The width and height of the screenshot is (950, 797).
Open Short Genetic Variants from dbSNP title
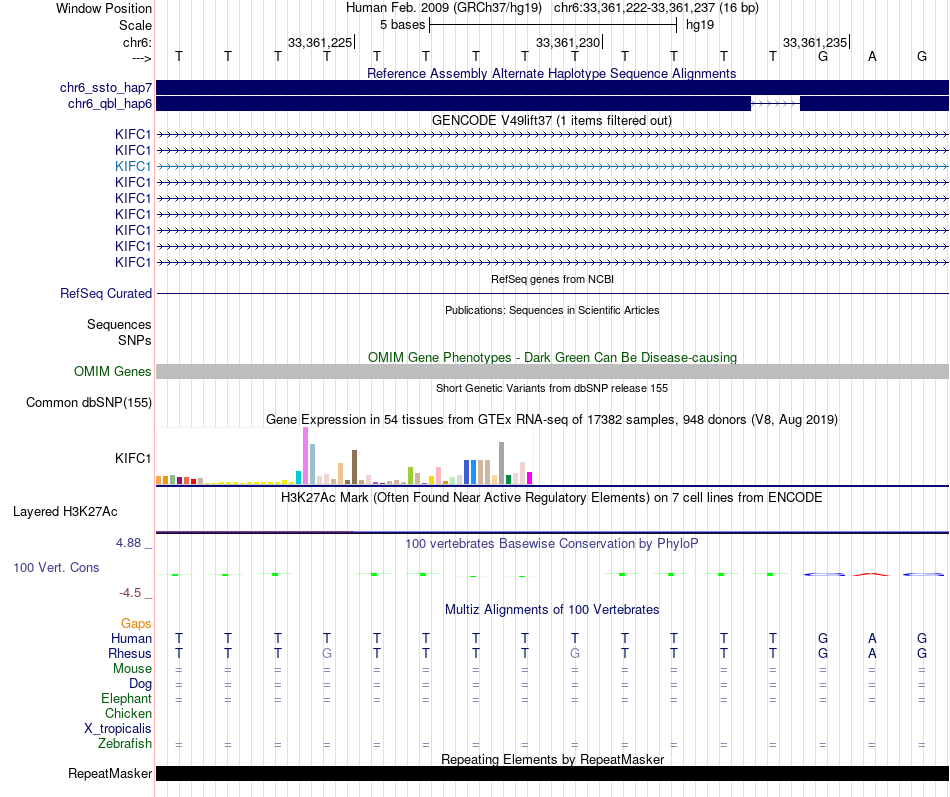[552, 388]
